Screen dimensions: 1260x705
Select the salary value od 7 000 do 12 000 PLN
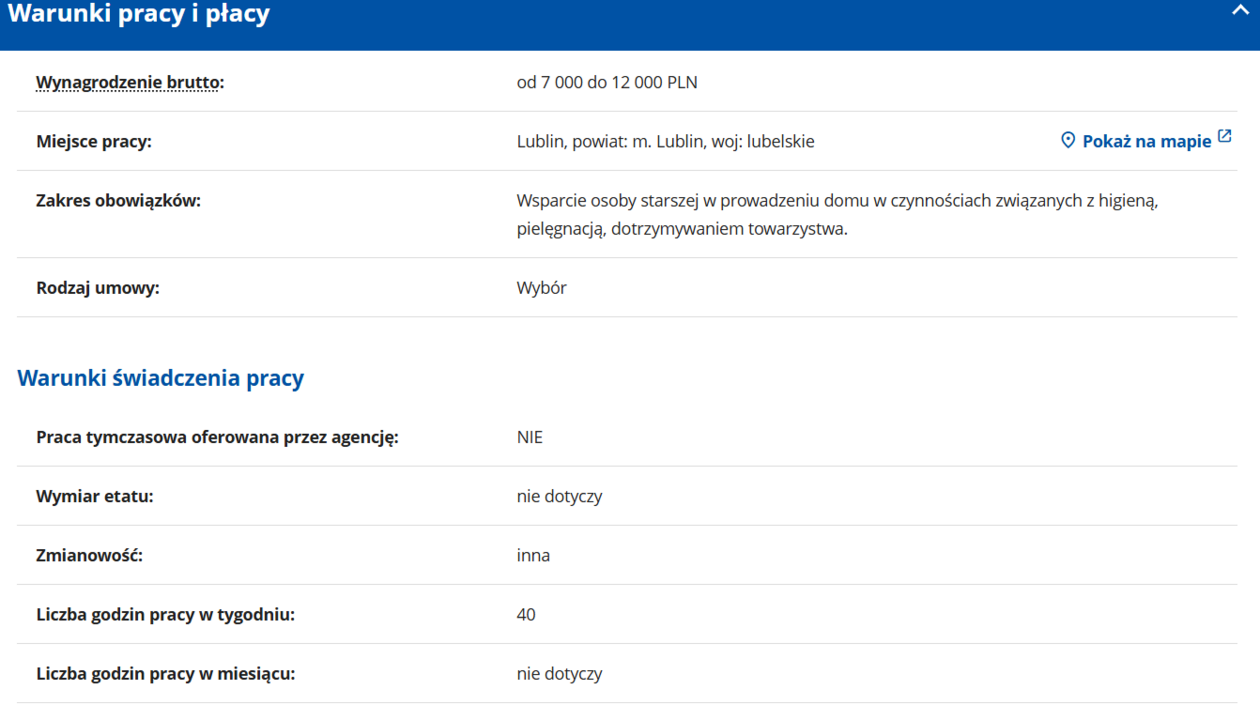tap(607, 82)
